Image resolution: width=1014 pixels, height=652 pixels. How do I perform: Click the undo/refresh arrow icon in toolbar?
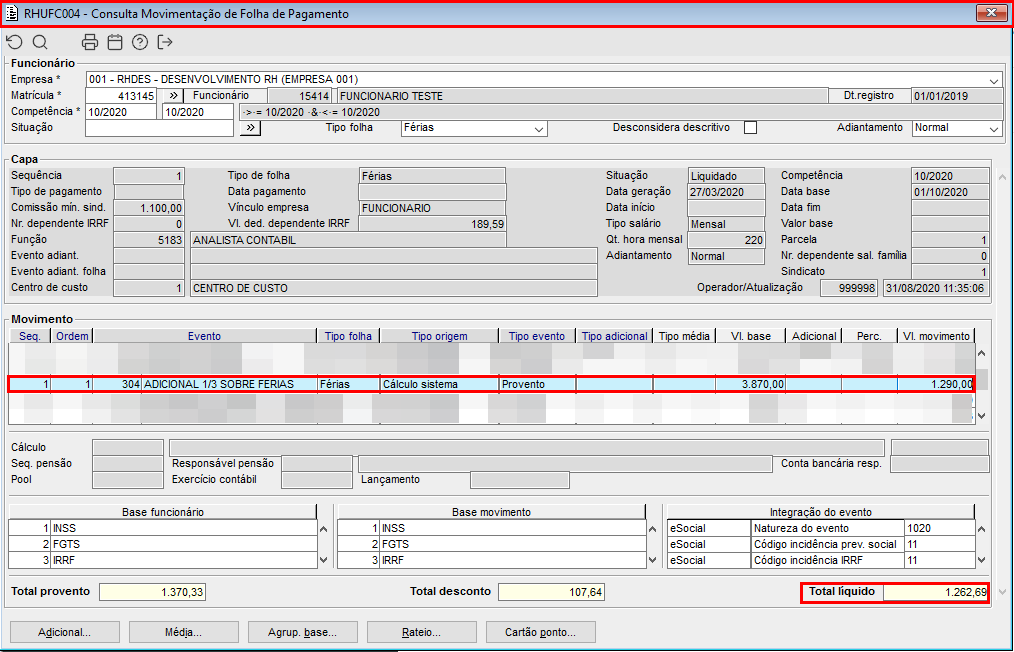[x=14, y=42]
